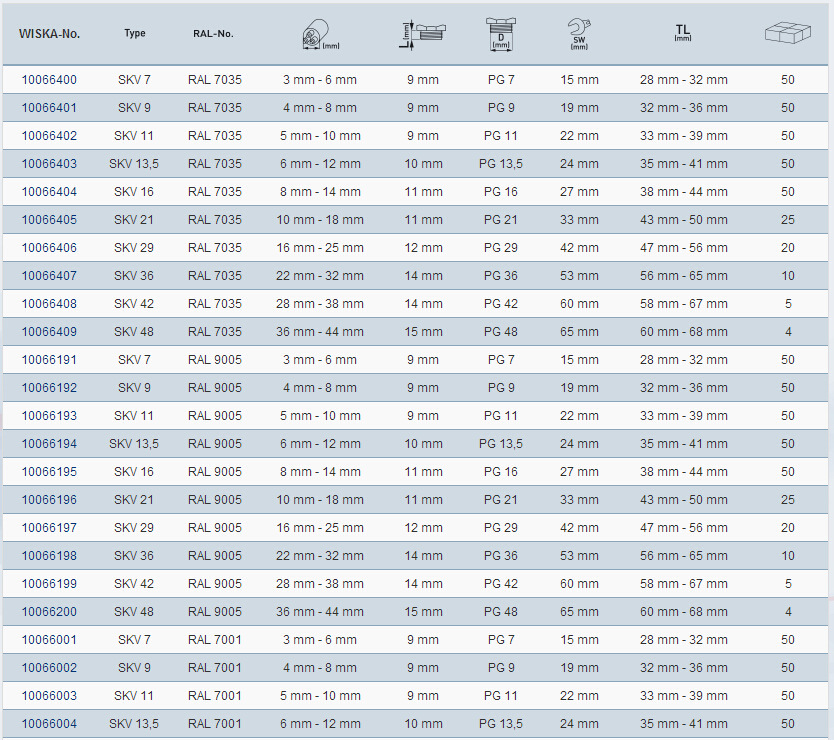Open article number 10066193

(x=49, y=416)
